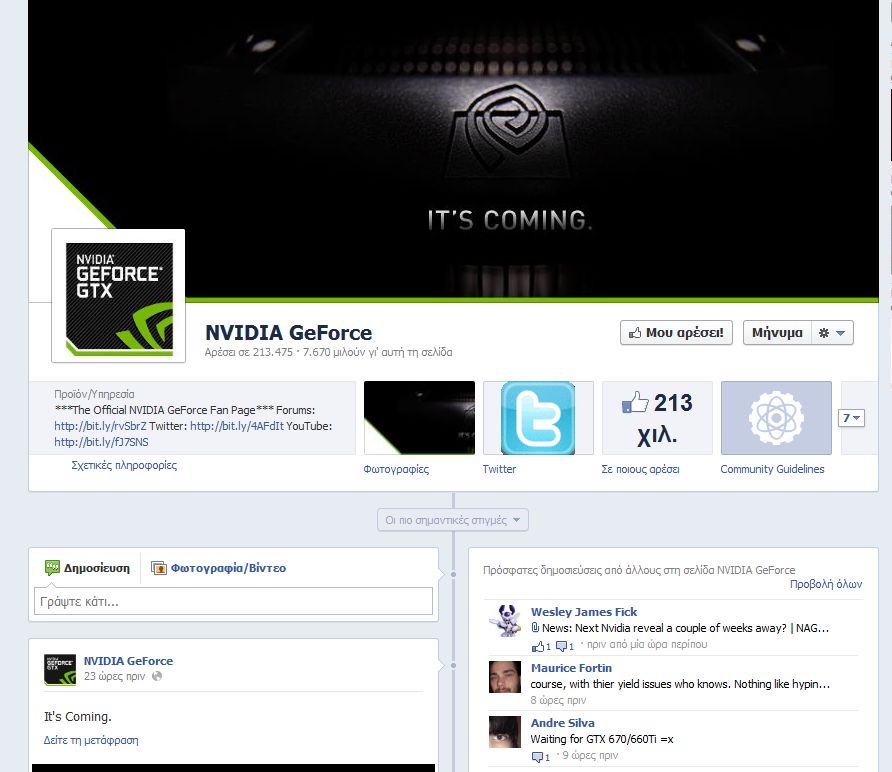The image size is (892, 772).
Task: Click the NVIDIA GeForce post avatar icon
Action: [60, 670]
